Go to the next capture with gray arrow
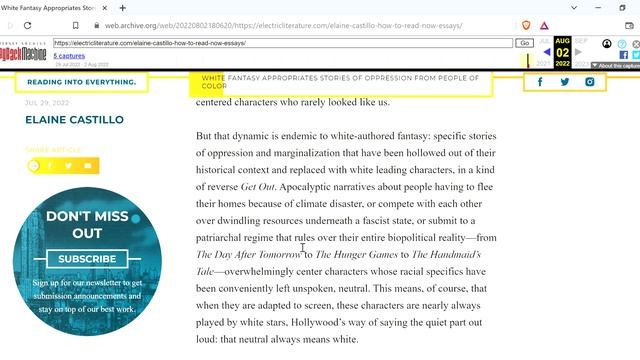Screen dimensions: 640x360 (578, 52)
